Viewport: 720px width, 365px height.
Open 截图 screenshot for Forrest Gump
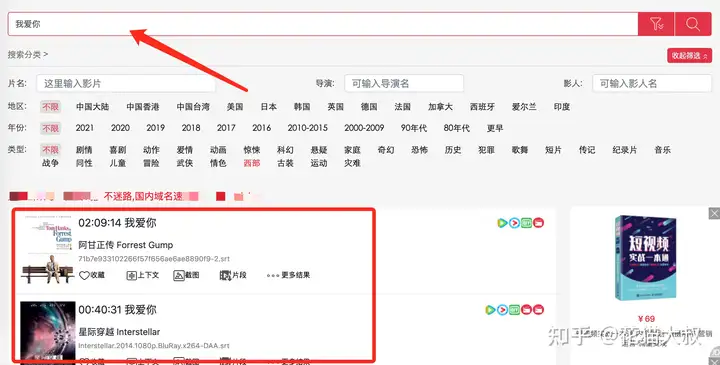[186, 275]
